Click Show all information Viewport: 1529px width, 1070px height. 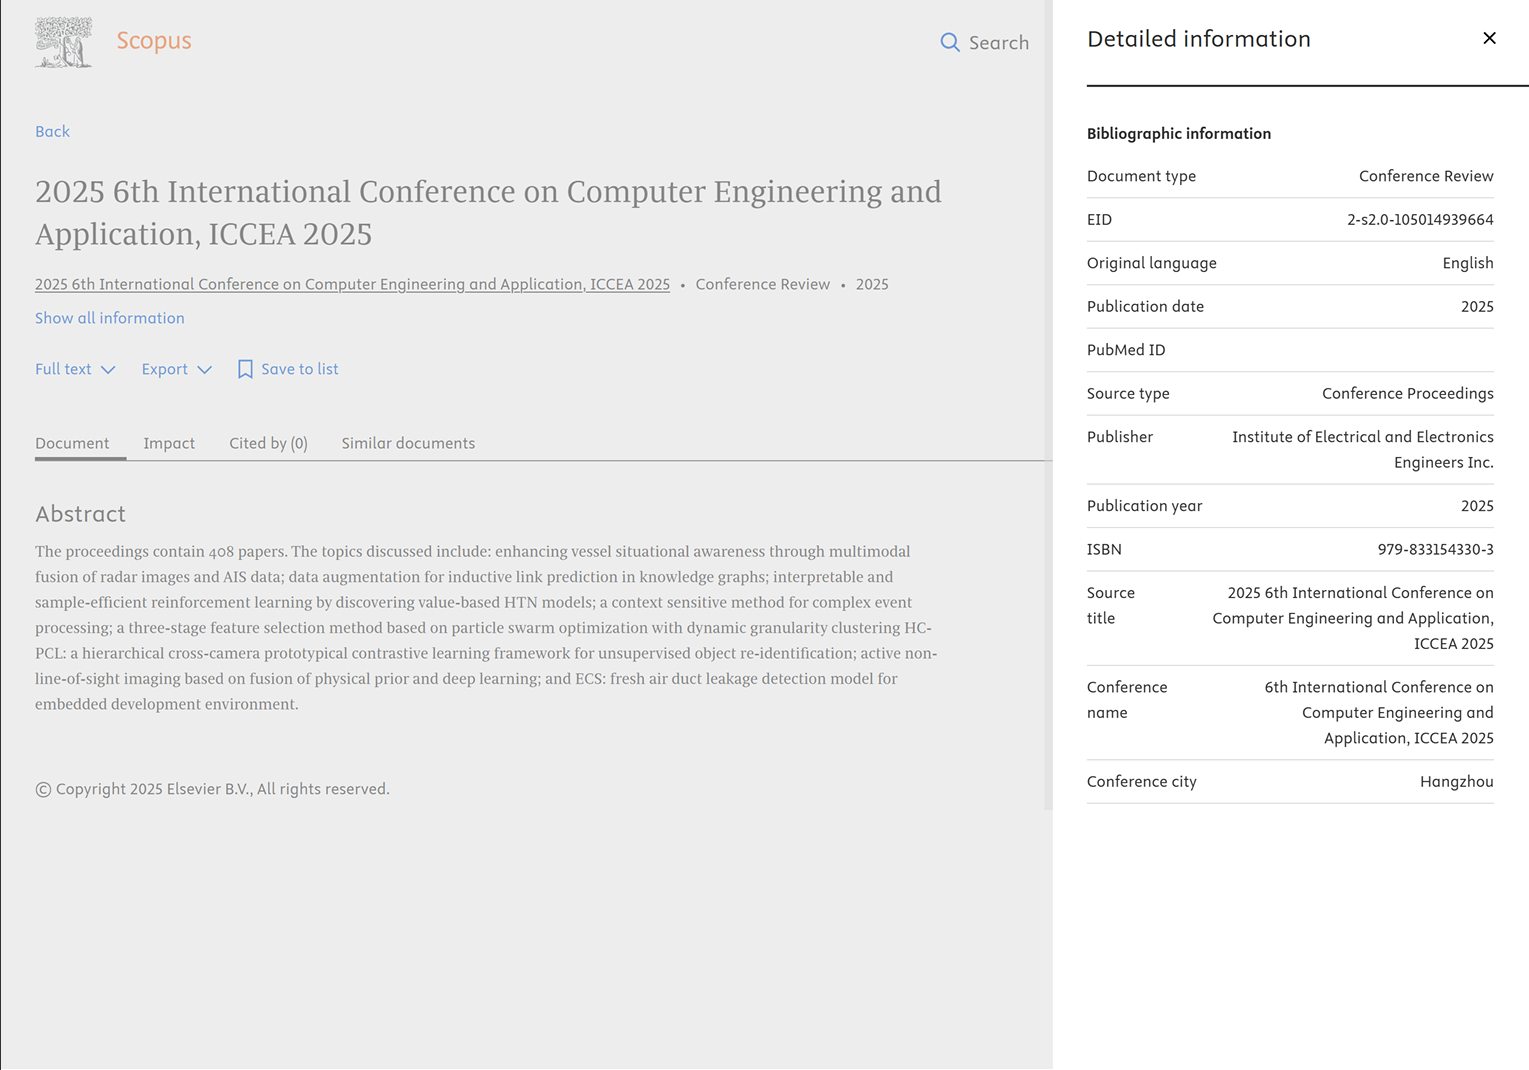pyautogui.click(x=109, y=318)
